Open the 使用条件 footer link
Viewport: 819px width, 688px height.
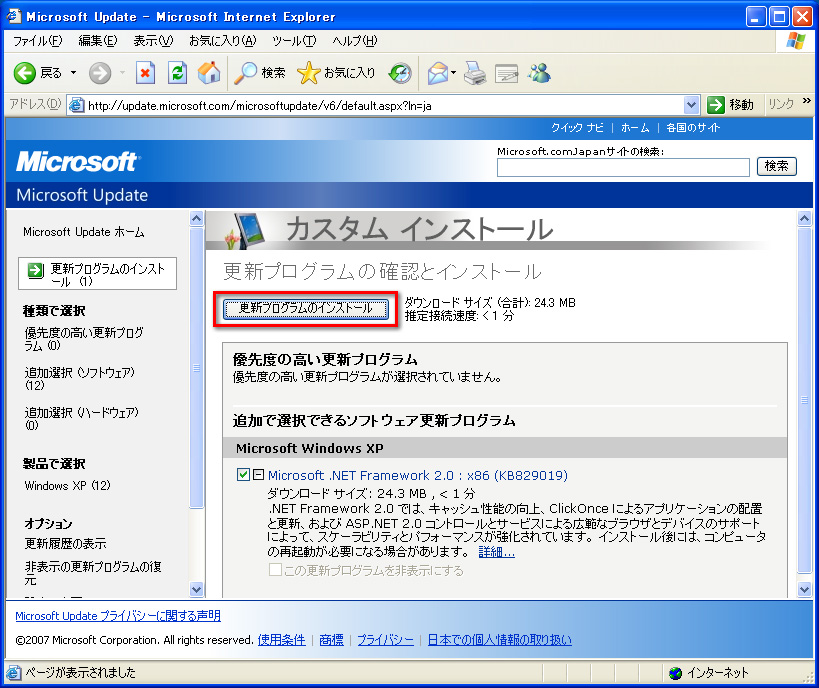click(x=282, y=640)
